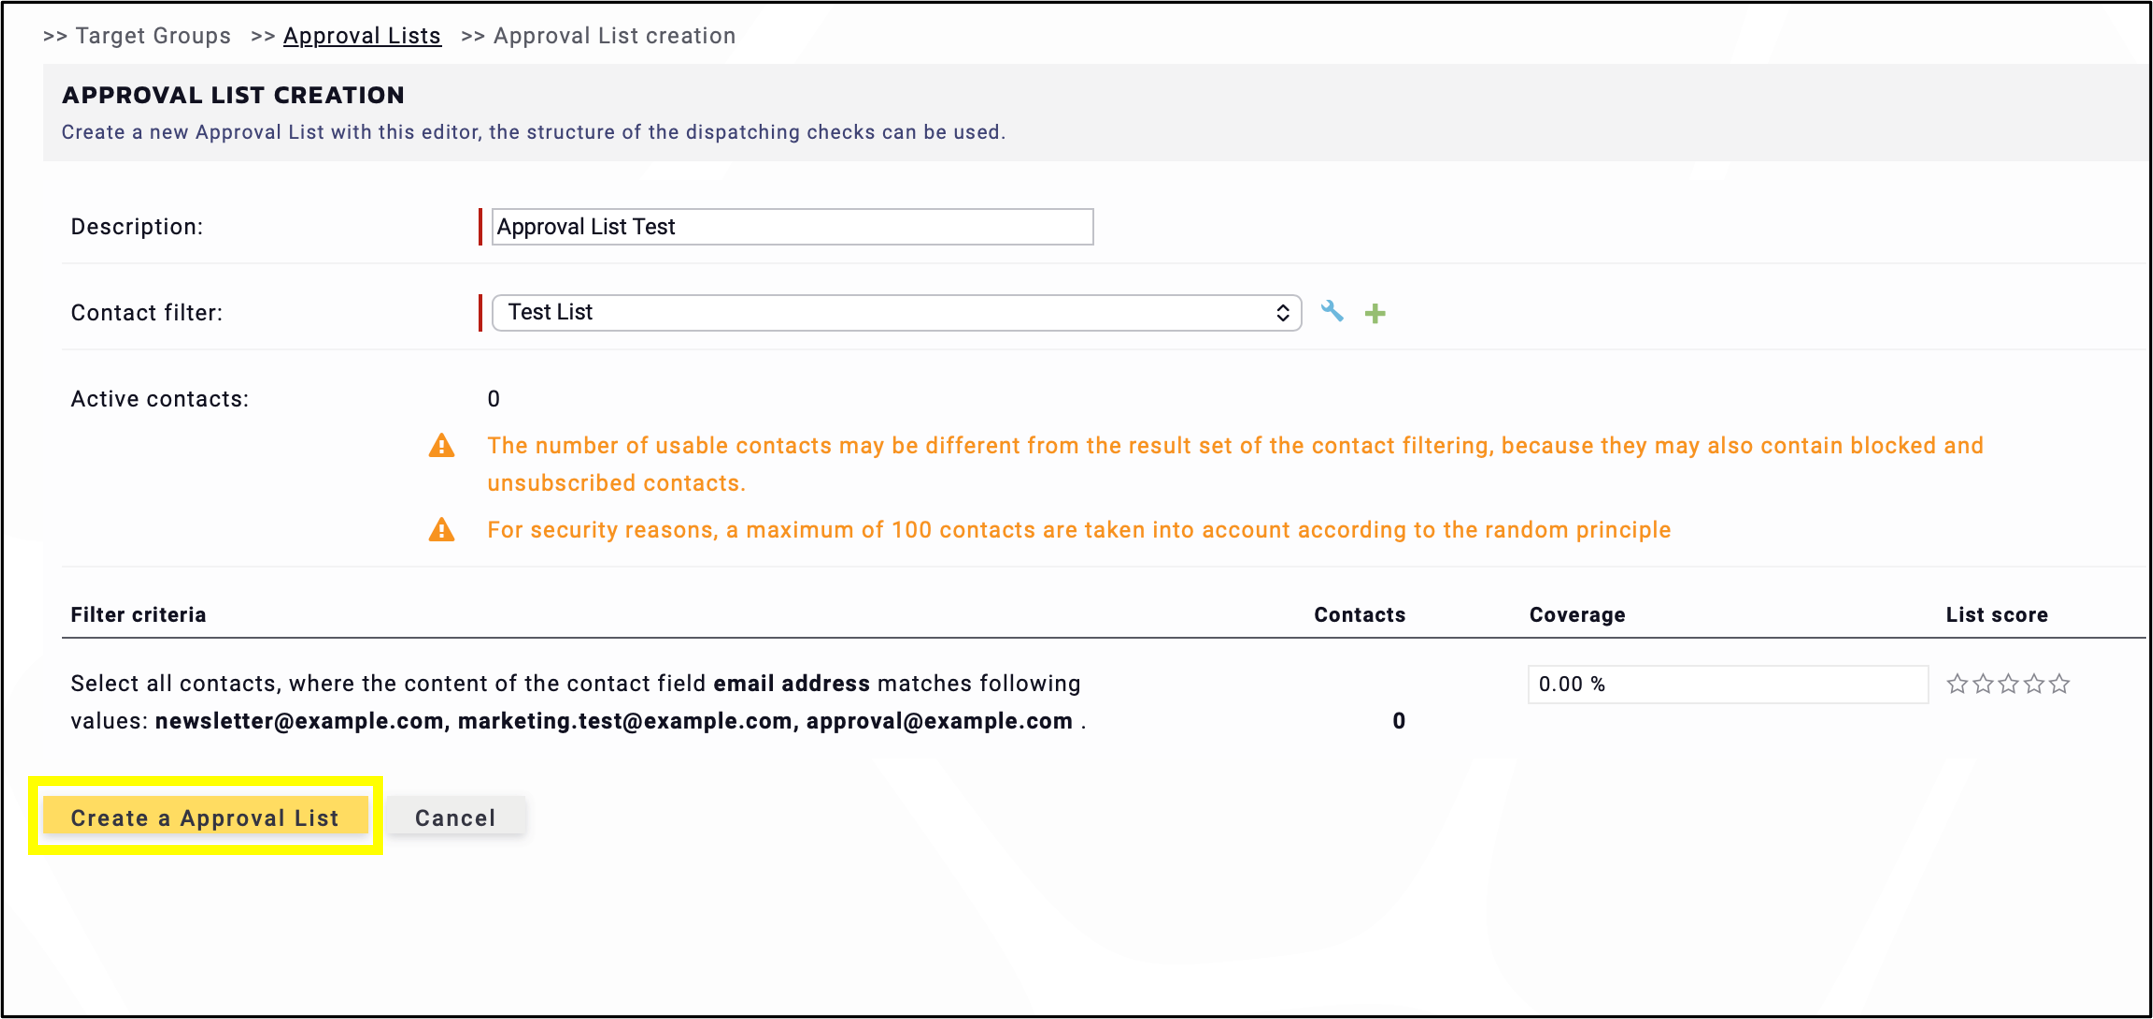
Task: Click the Active contacts value 0
Action: click(493, 399)
